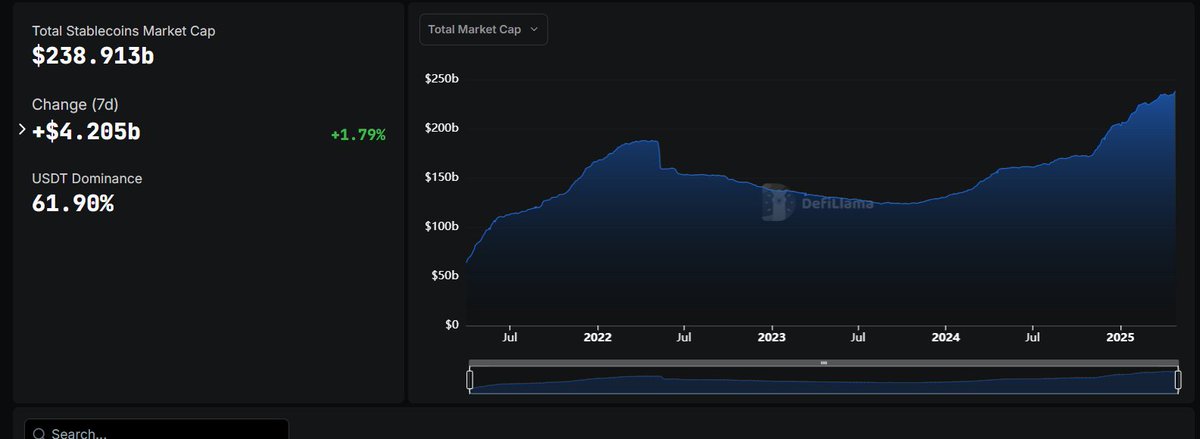Click the Change (7d) label
1200x439 pixels.
point(75,104)
